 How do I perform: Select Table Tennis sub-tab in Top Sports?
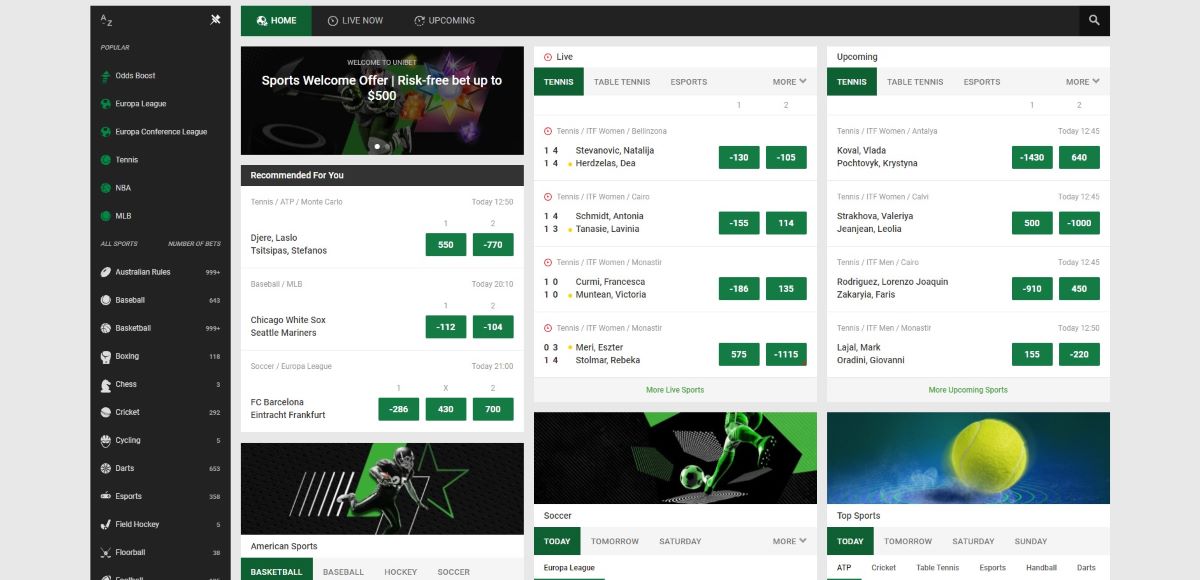(x=938, y=568)
